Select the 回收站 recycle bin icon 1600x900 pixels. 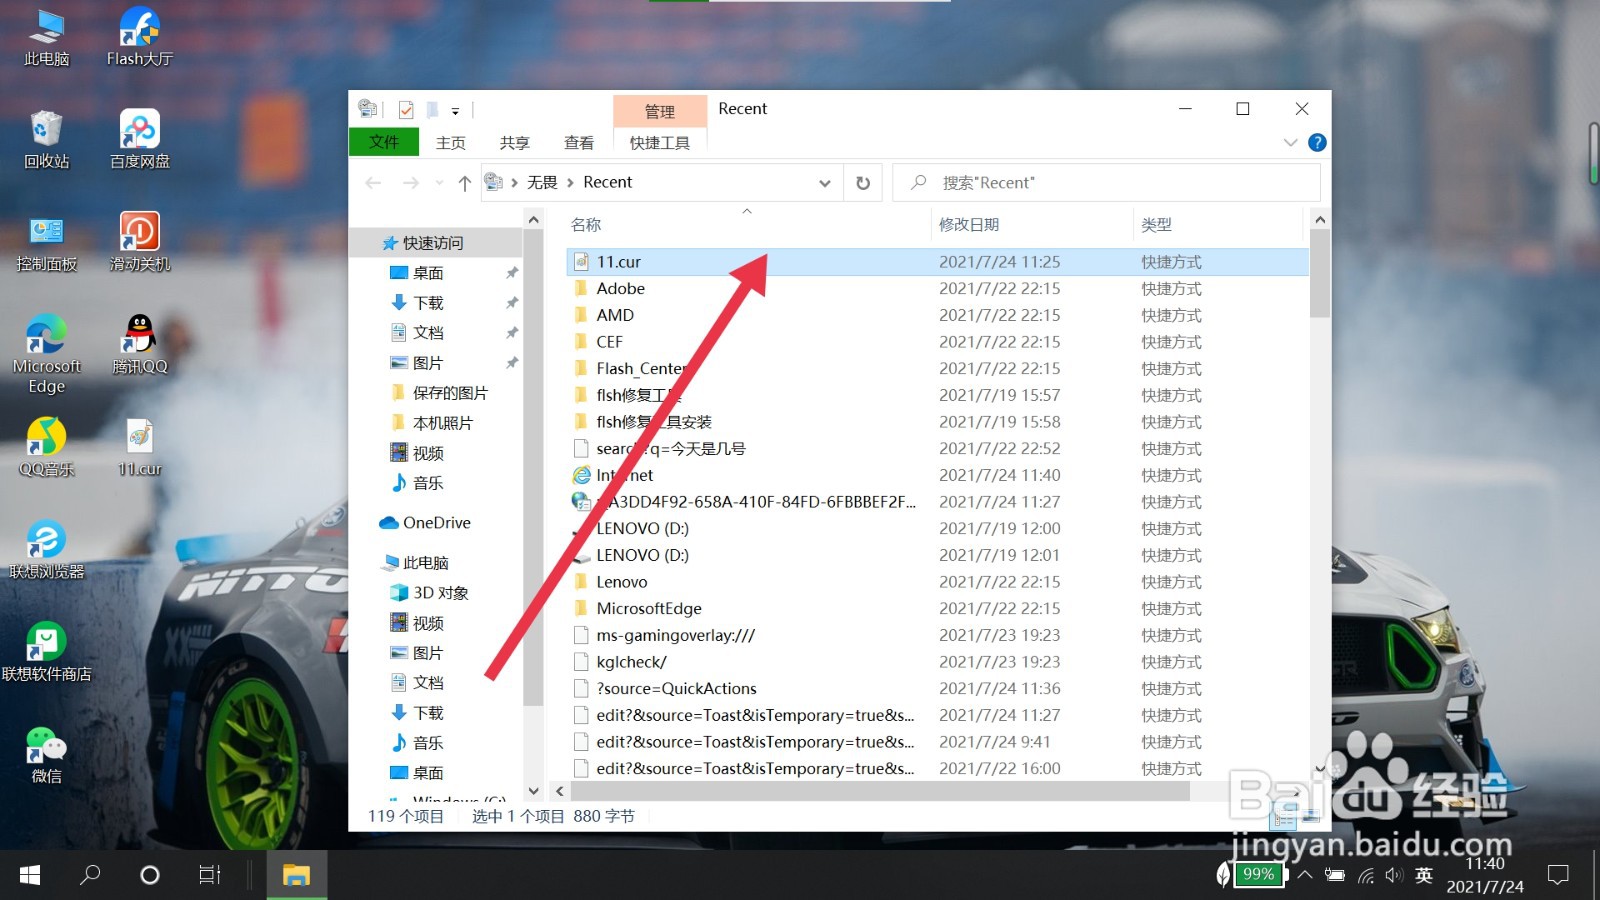pos(46,140)
